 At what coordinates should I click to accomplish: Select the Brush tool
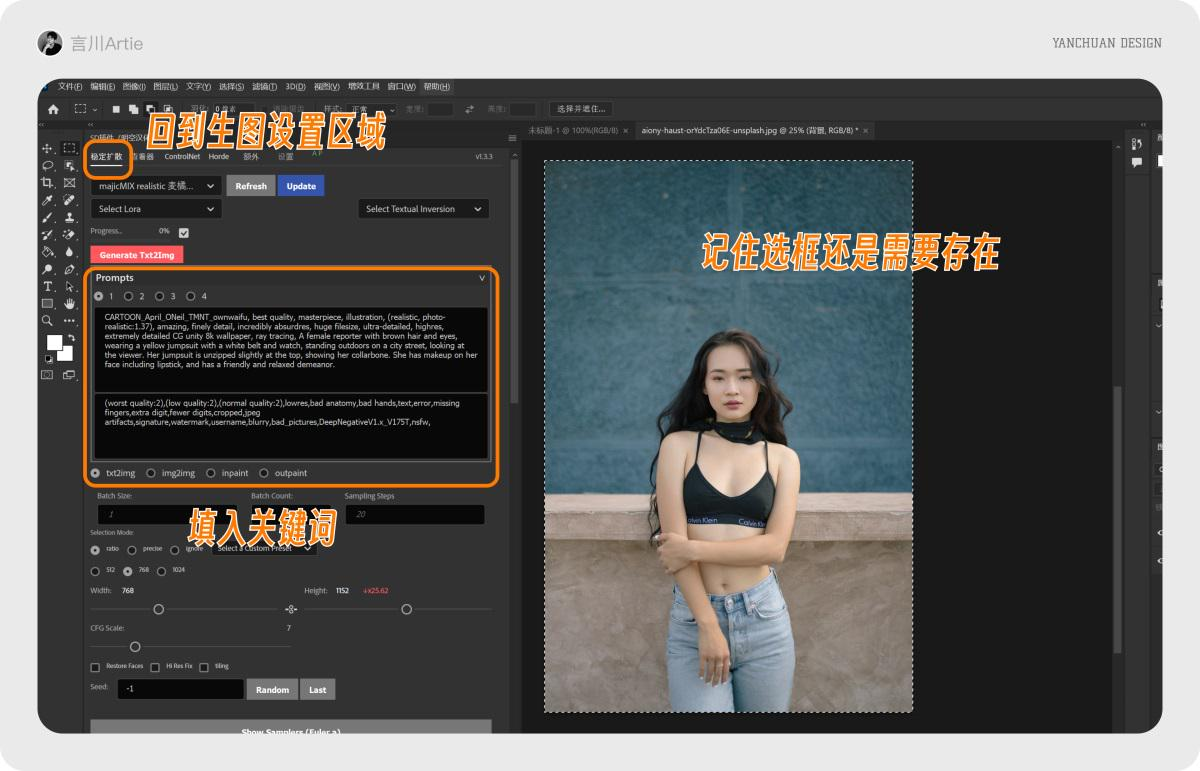[46, 217]
